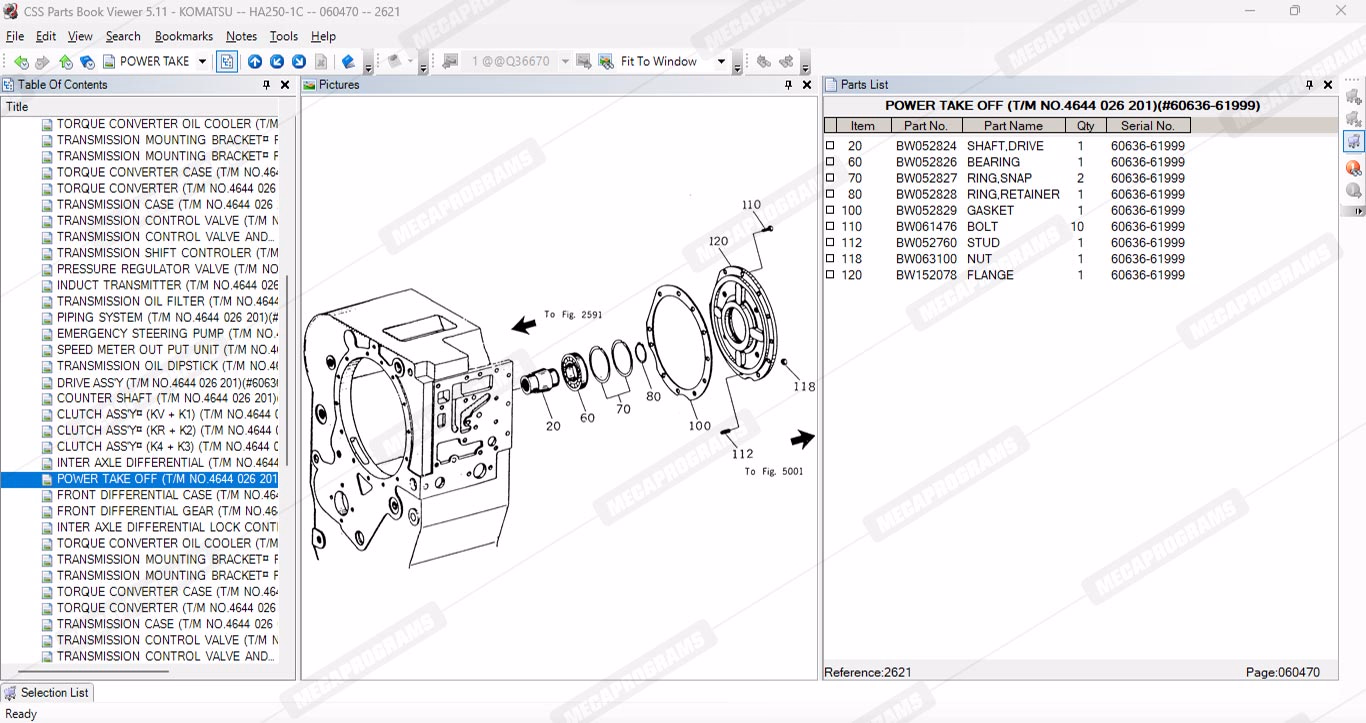Open the Fit To Window zoom dropdown
This screenshot has width=1366, height=723.
721,62
